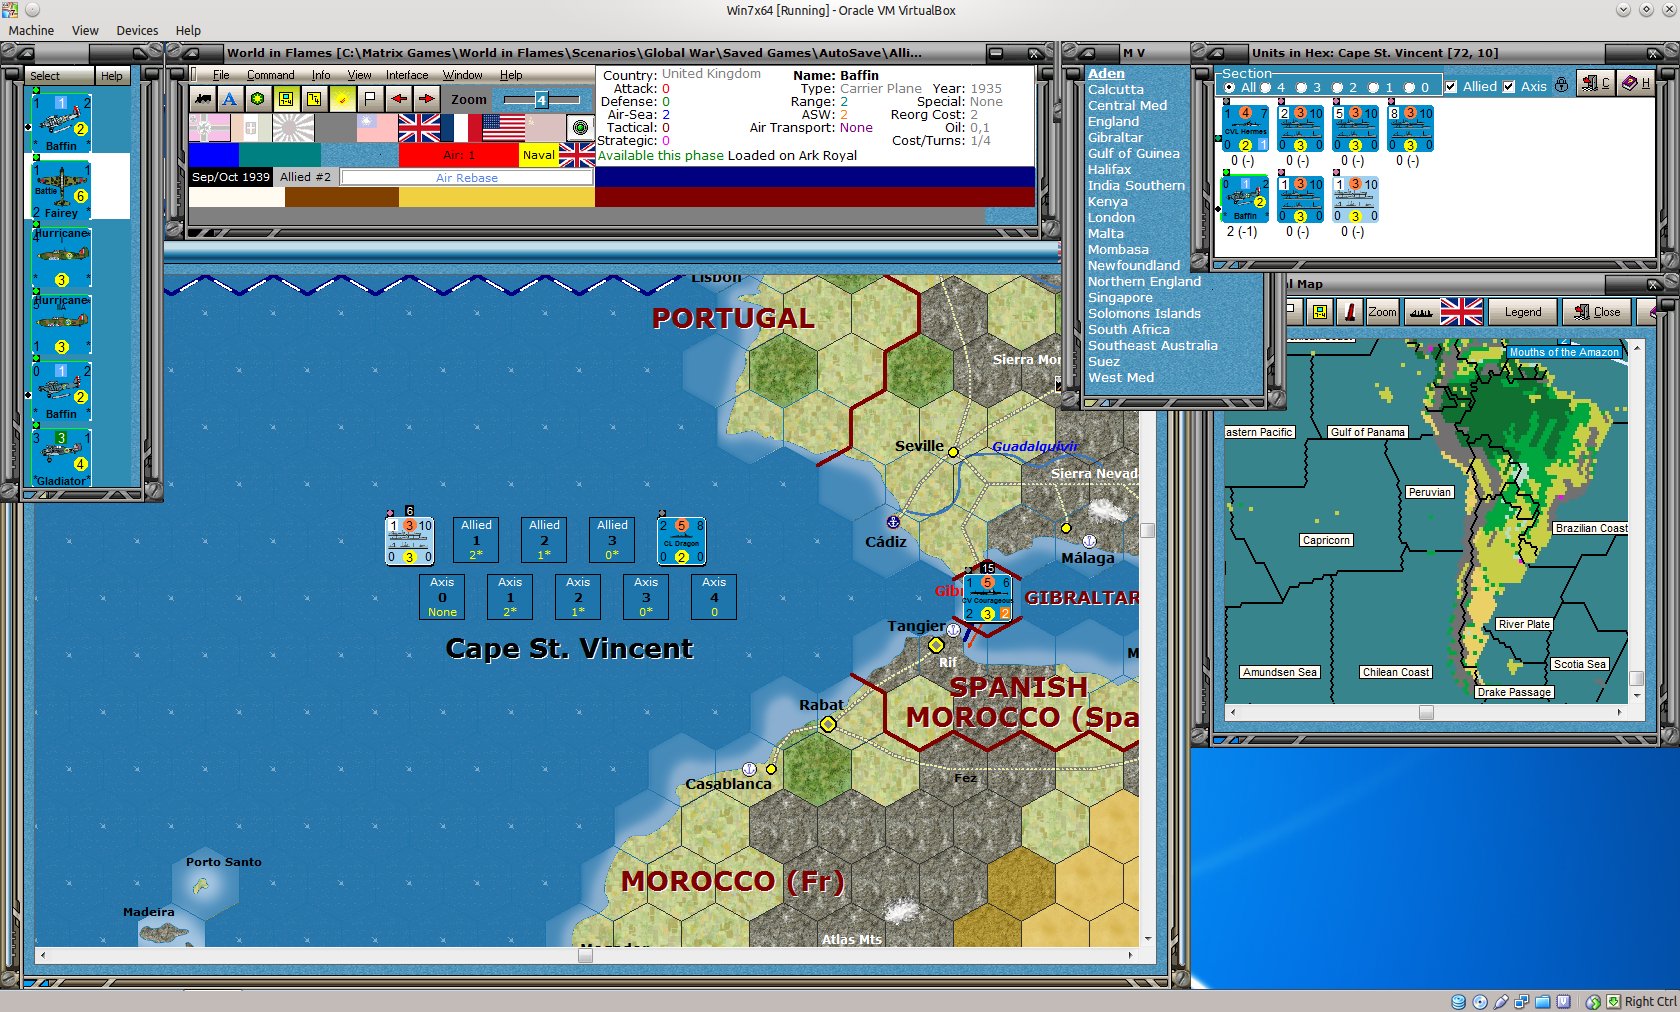This screenshot has width=1680, height=1012.
Task: Click the UK flag in Global Map toolbar
Action: [x=1461, y=312]
